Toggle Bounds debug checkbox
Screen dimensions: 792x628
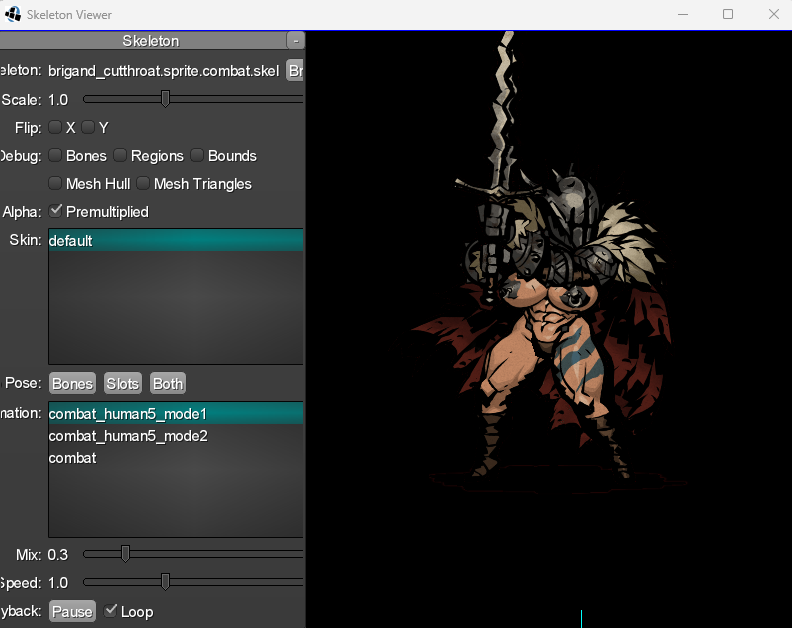[197, 155]
